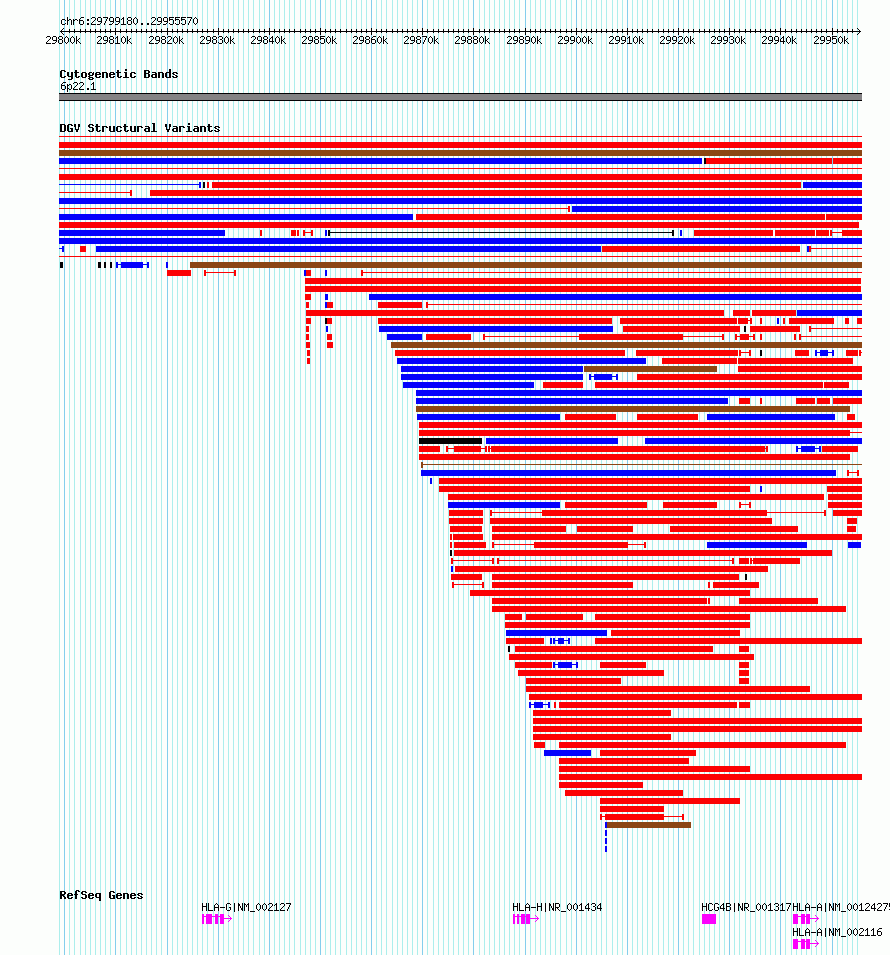Screen dimensions: 890x955
Task: Open the HCG4B|NR_001317 gene label
Action: coord(746,907)
